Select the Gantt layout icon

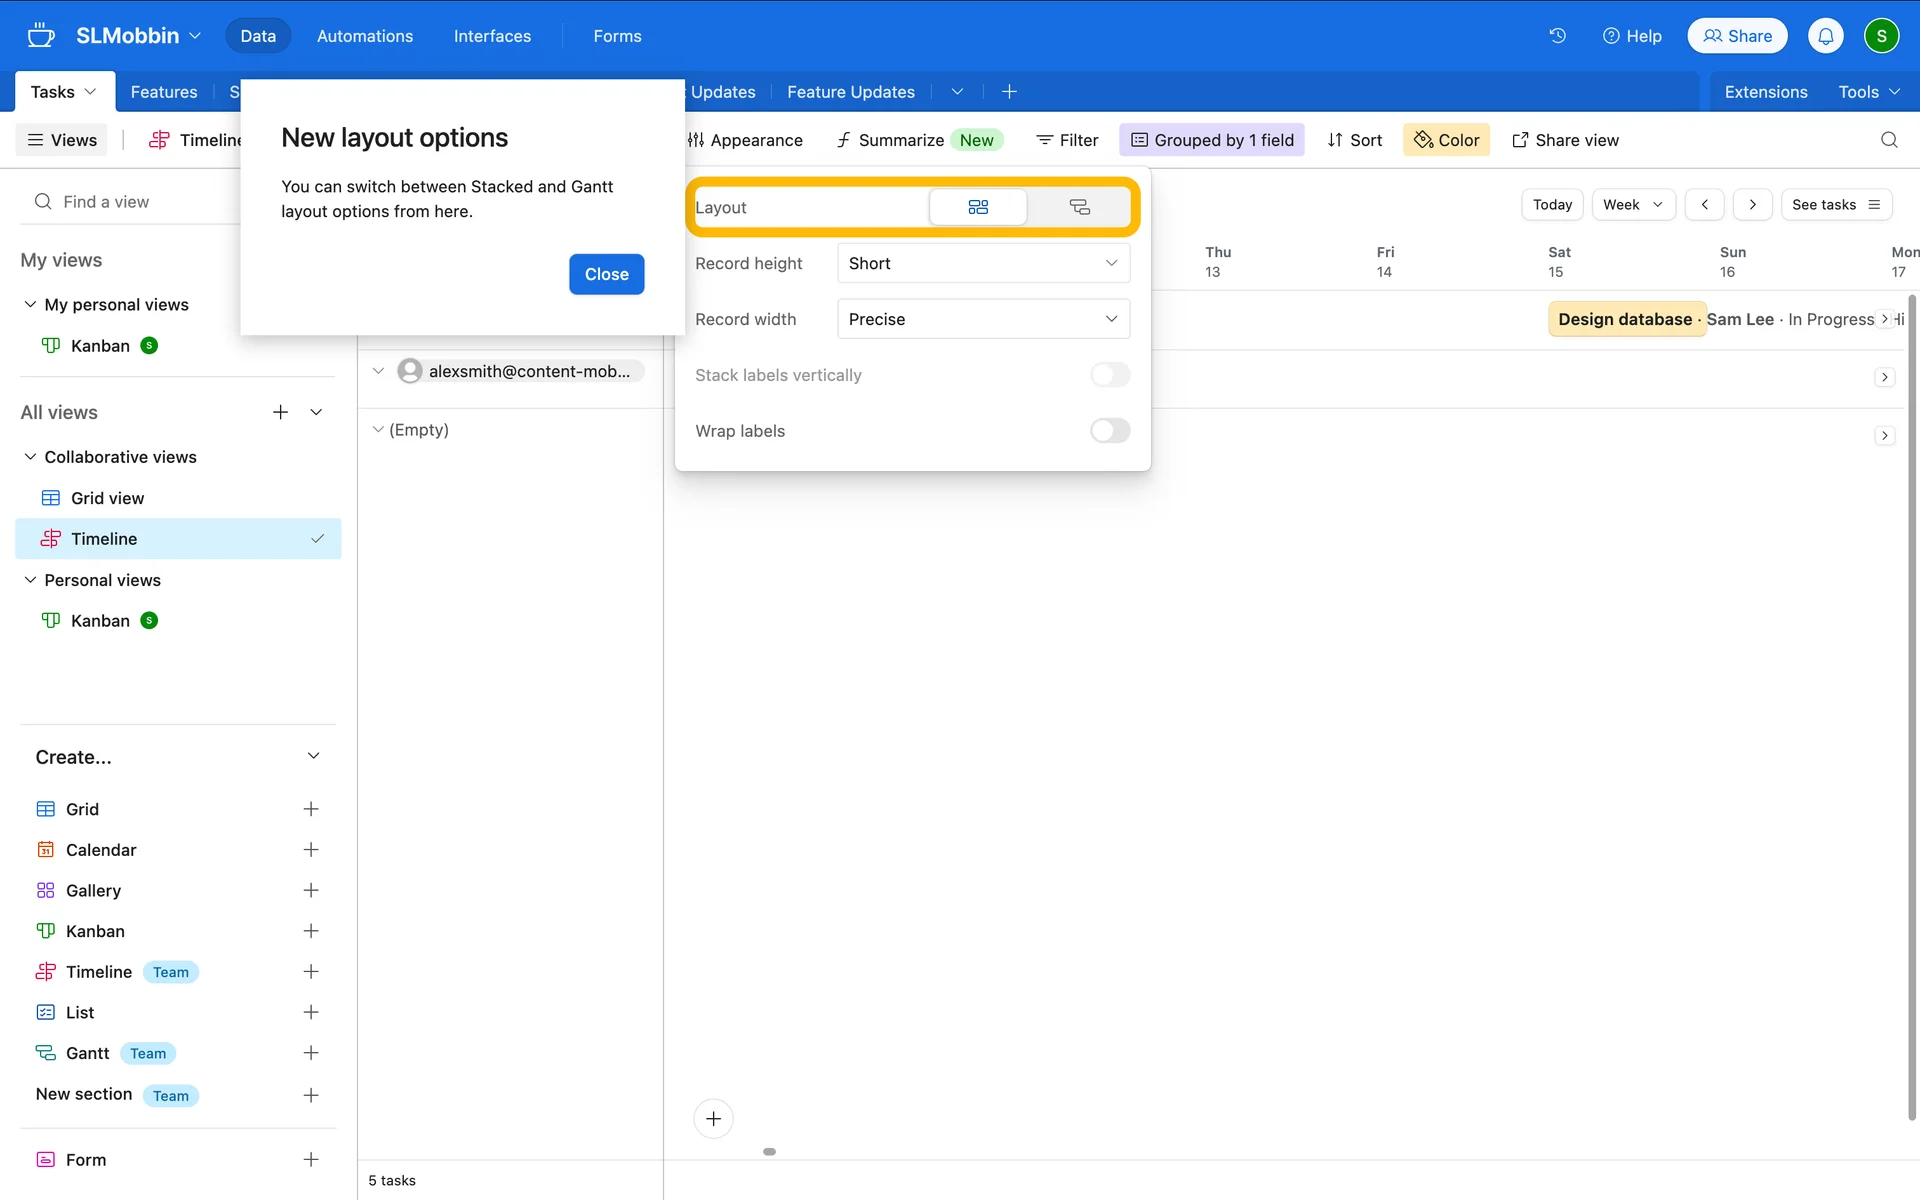(x=1079, y=207)
